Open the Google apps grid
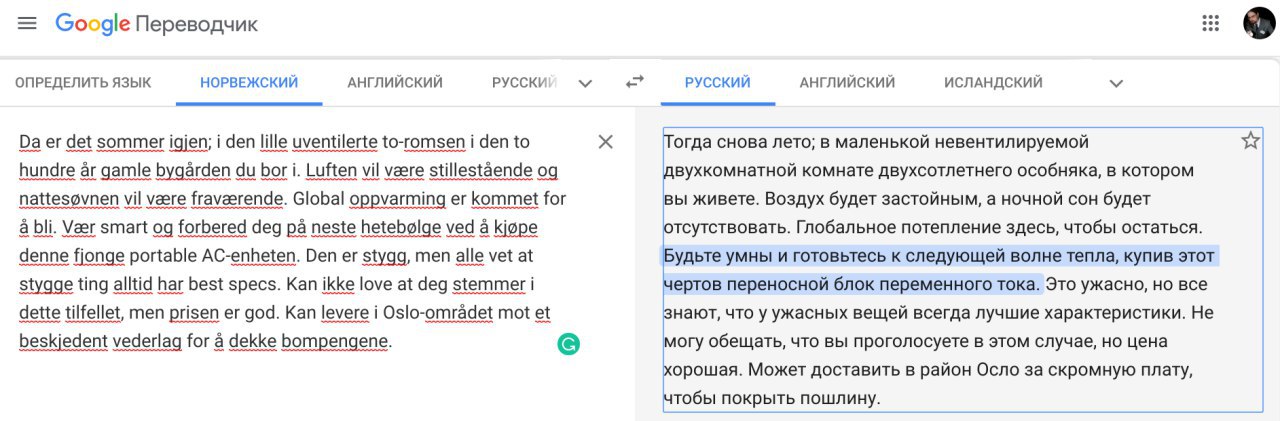The width and height of the screenshot is (1280, 421). (1210, 23)
